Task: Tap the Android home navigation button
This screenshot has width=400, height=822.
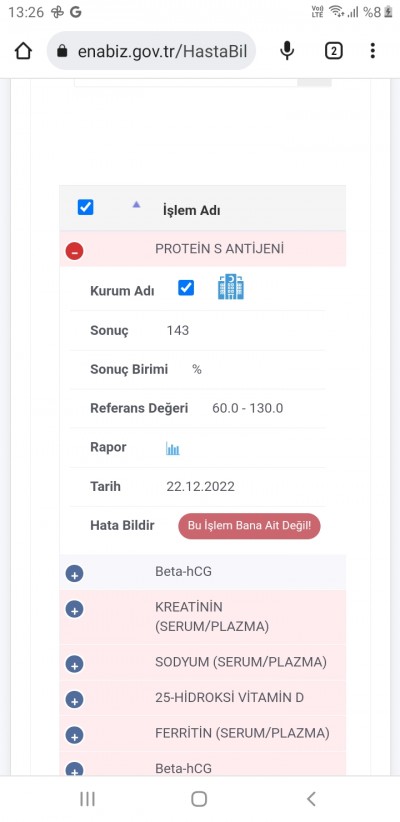Action: coord(199,798)
